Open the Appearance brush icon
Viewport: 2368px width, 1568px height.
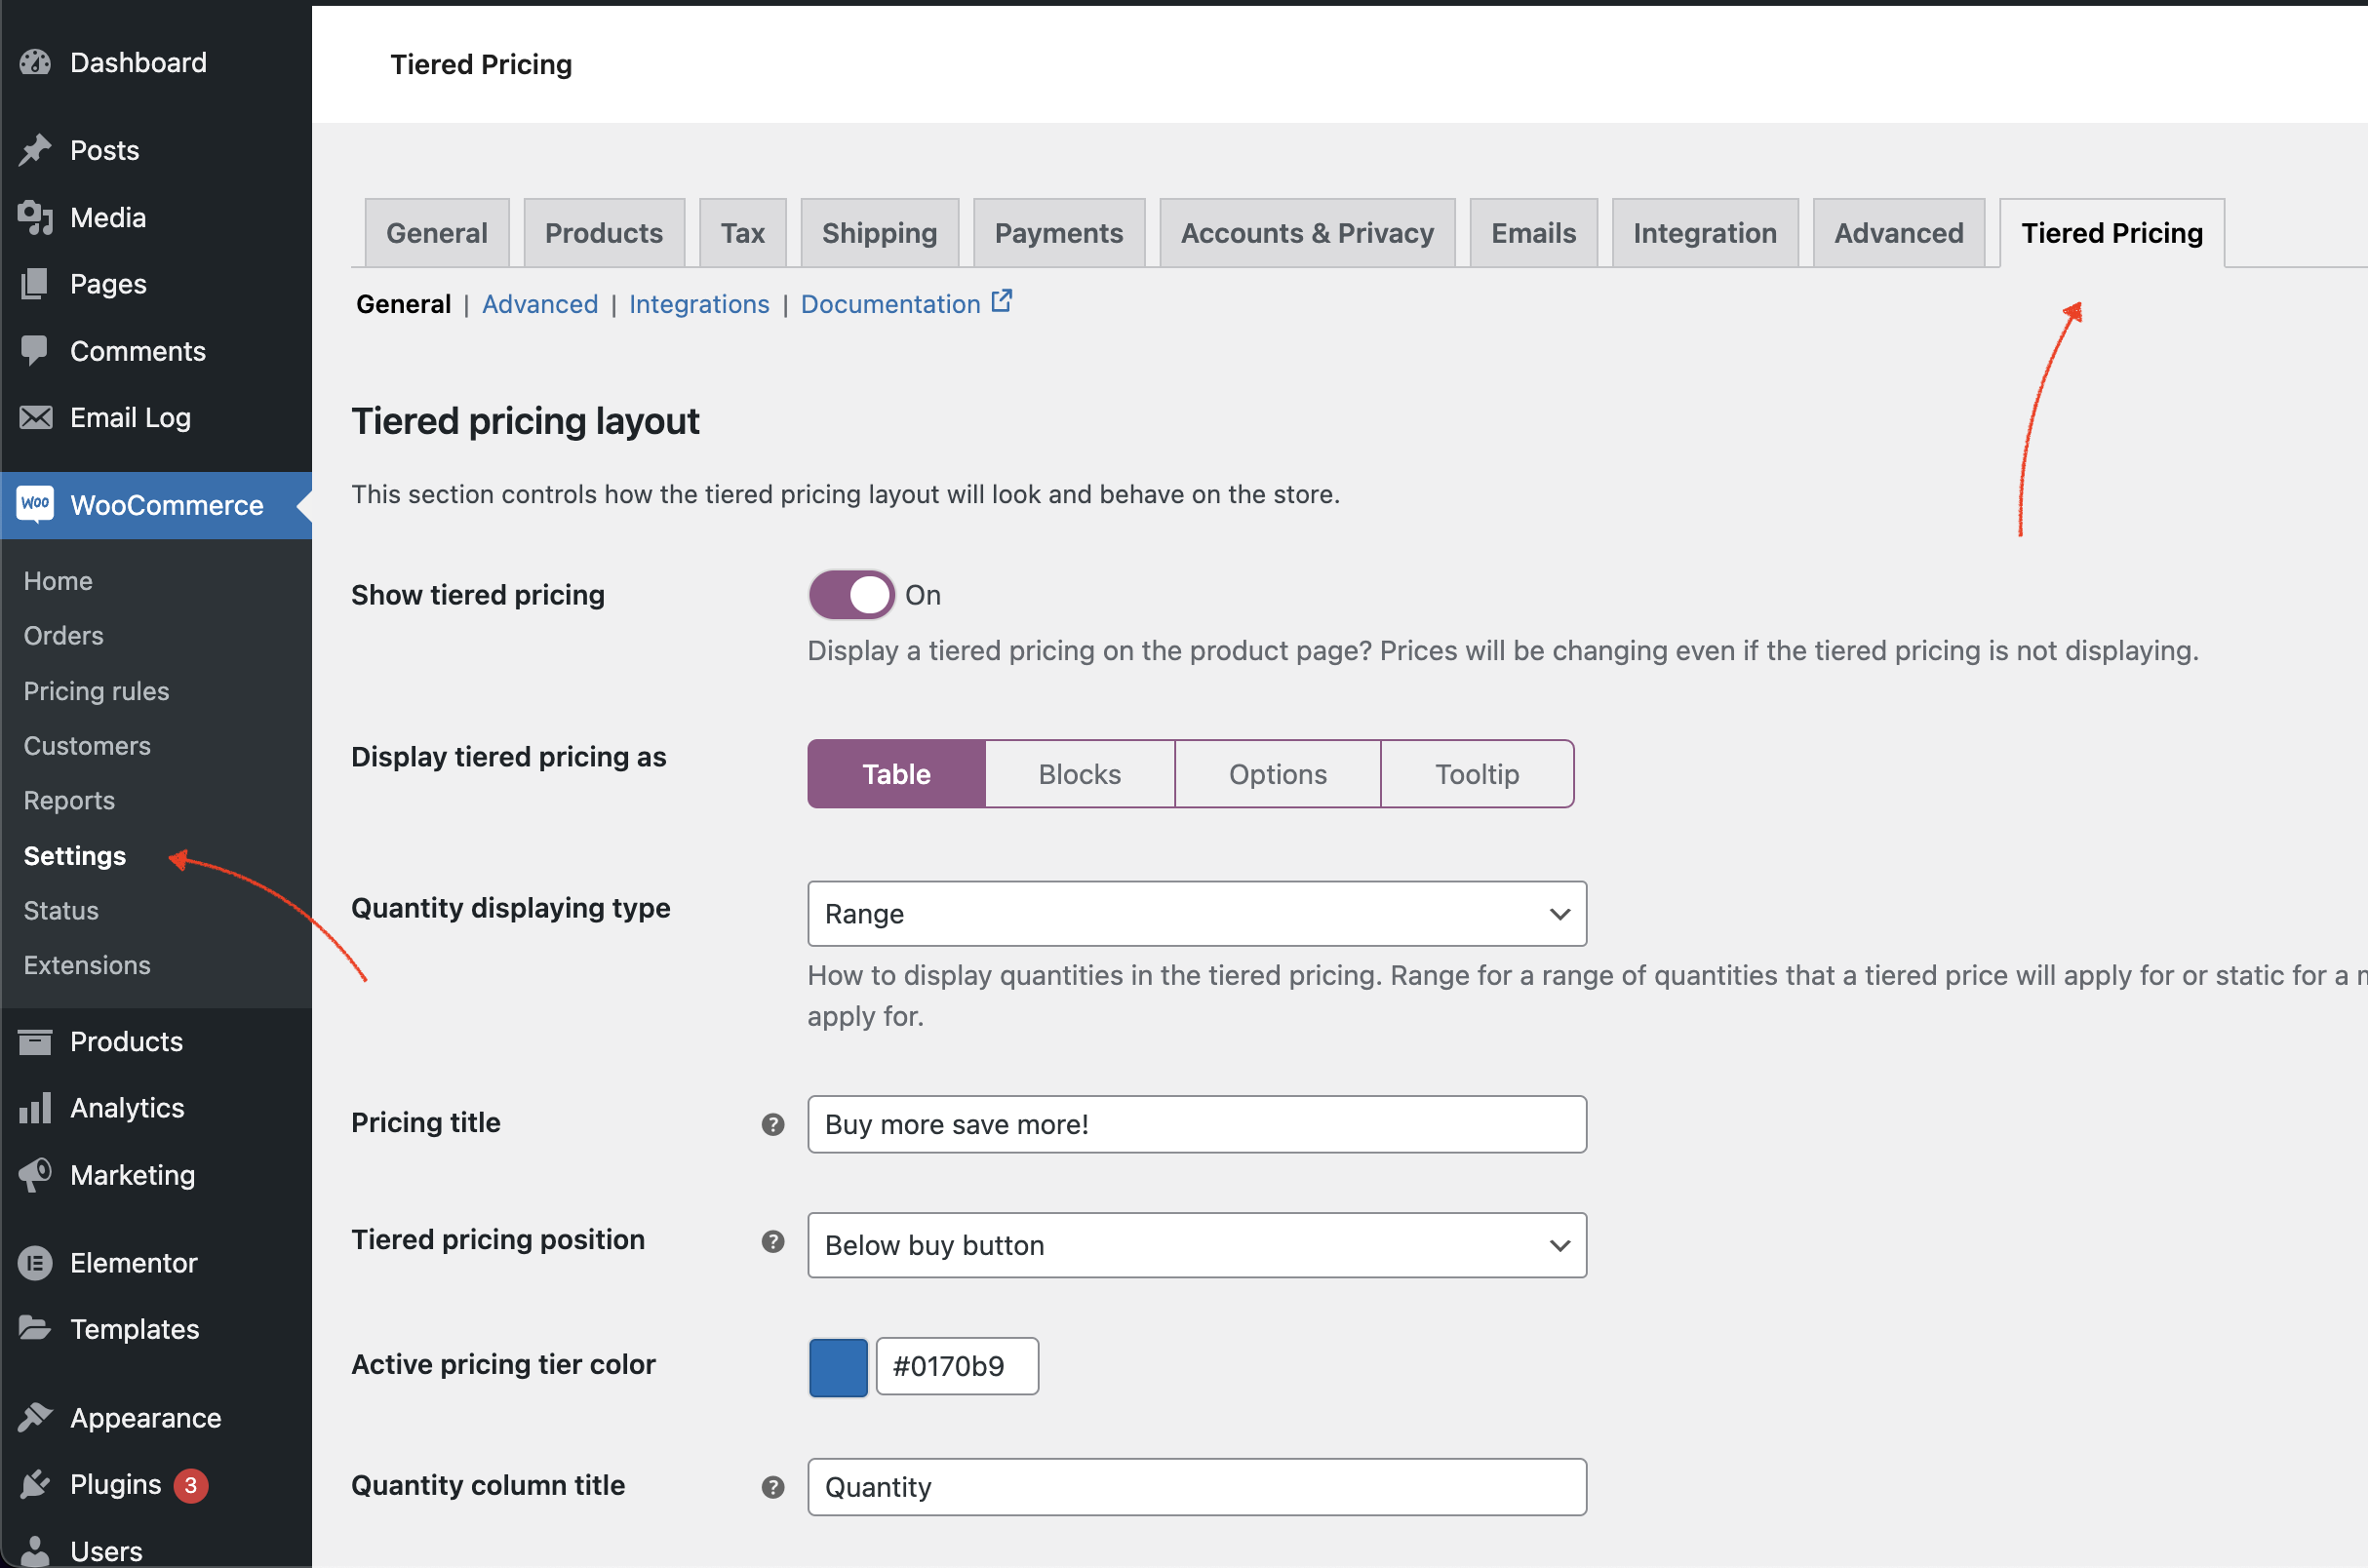[x=35, y=1417]
